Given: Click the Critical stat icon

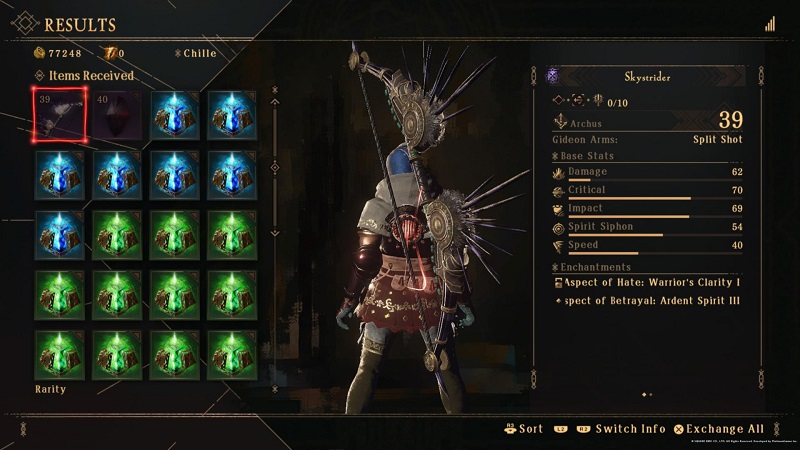Looking at the screenshot, I should click(x=559, y=192).
